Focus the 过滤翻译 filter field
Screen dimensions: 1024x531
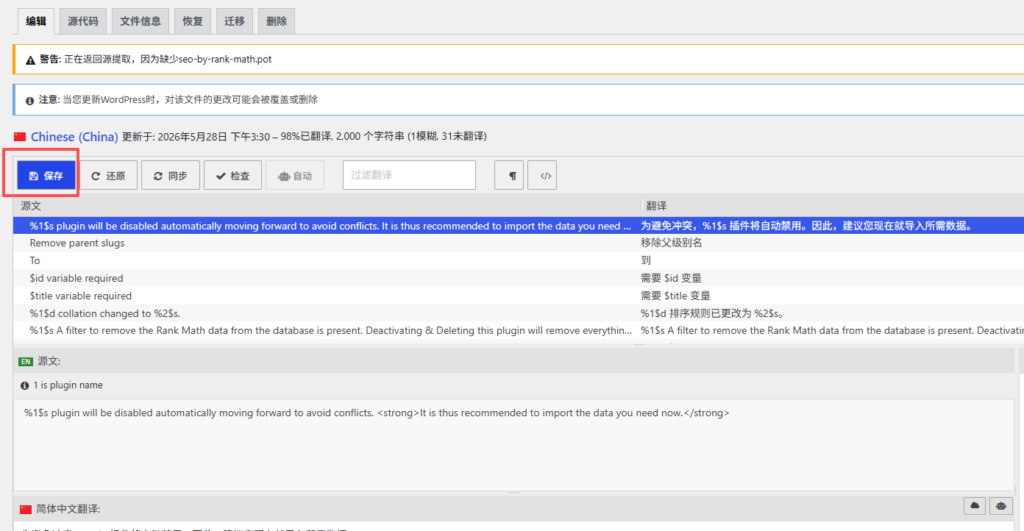(409, 175)
